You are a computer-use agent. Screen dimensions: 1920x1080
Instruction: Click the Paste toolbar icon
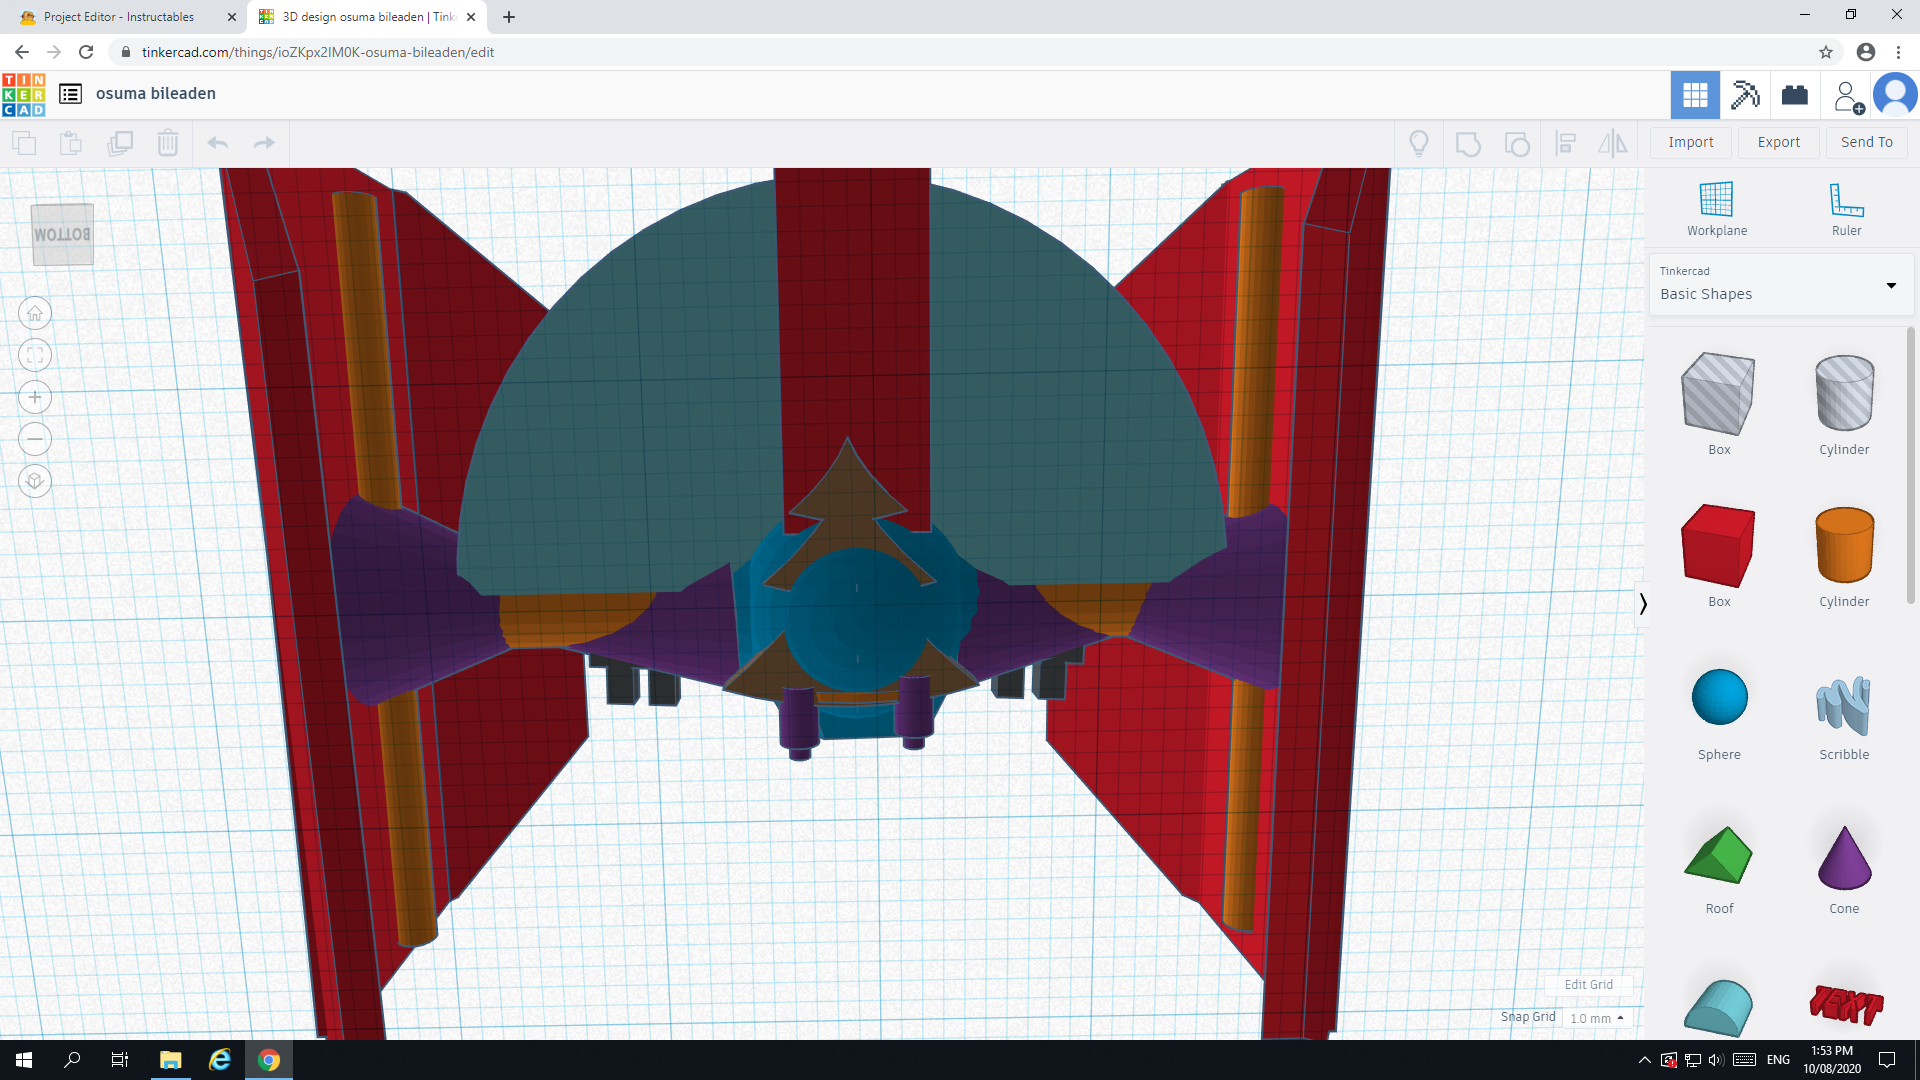tap(71, 143)
